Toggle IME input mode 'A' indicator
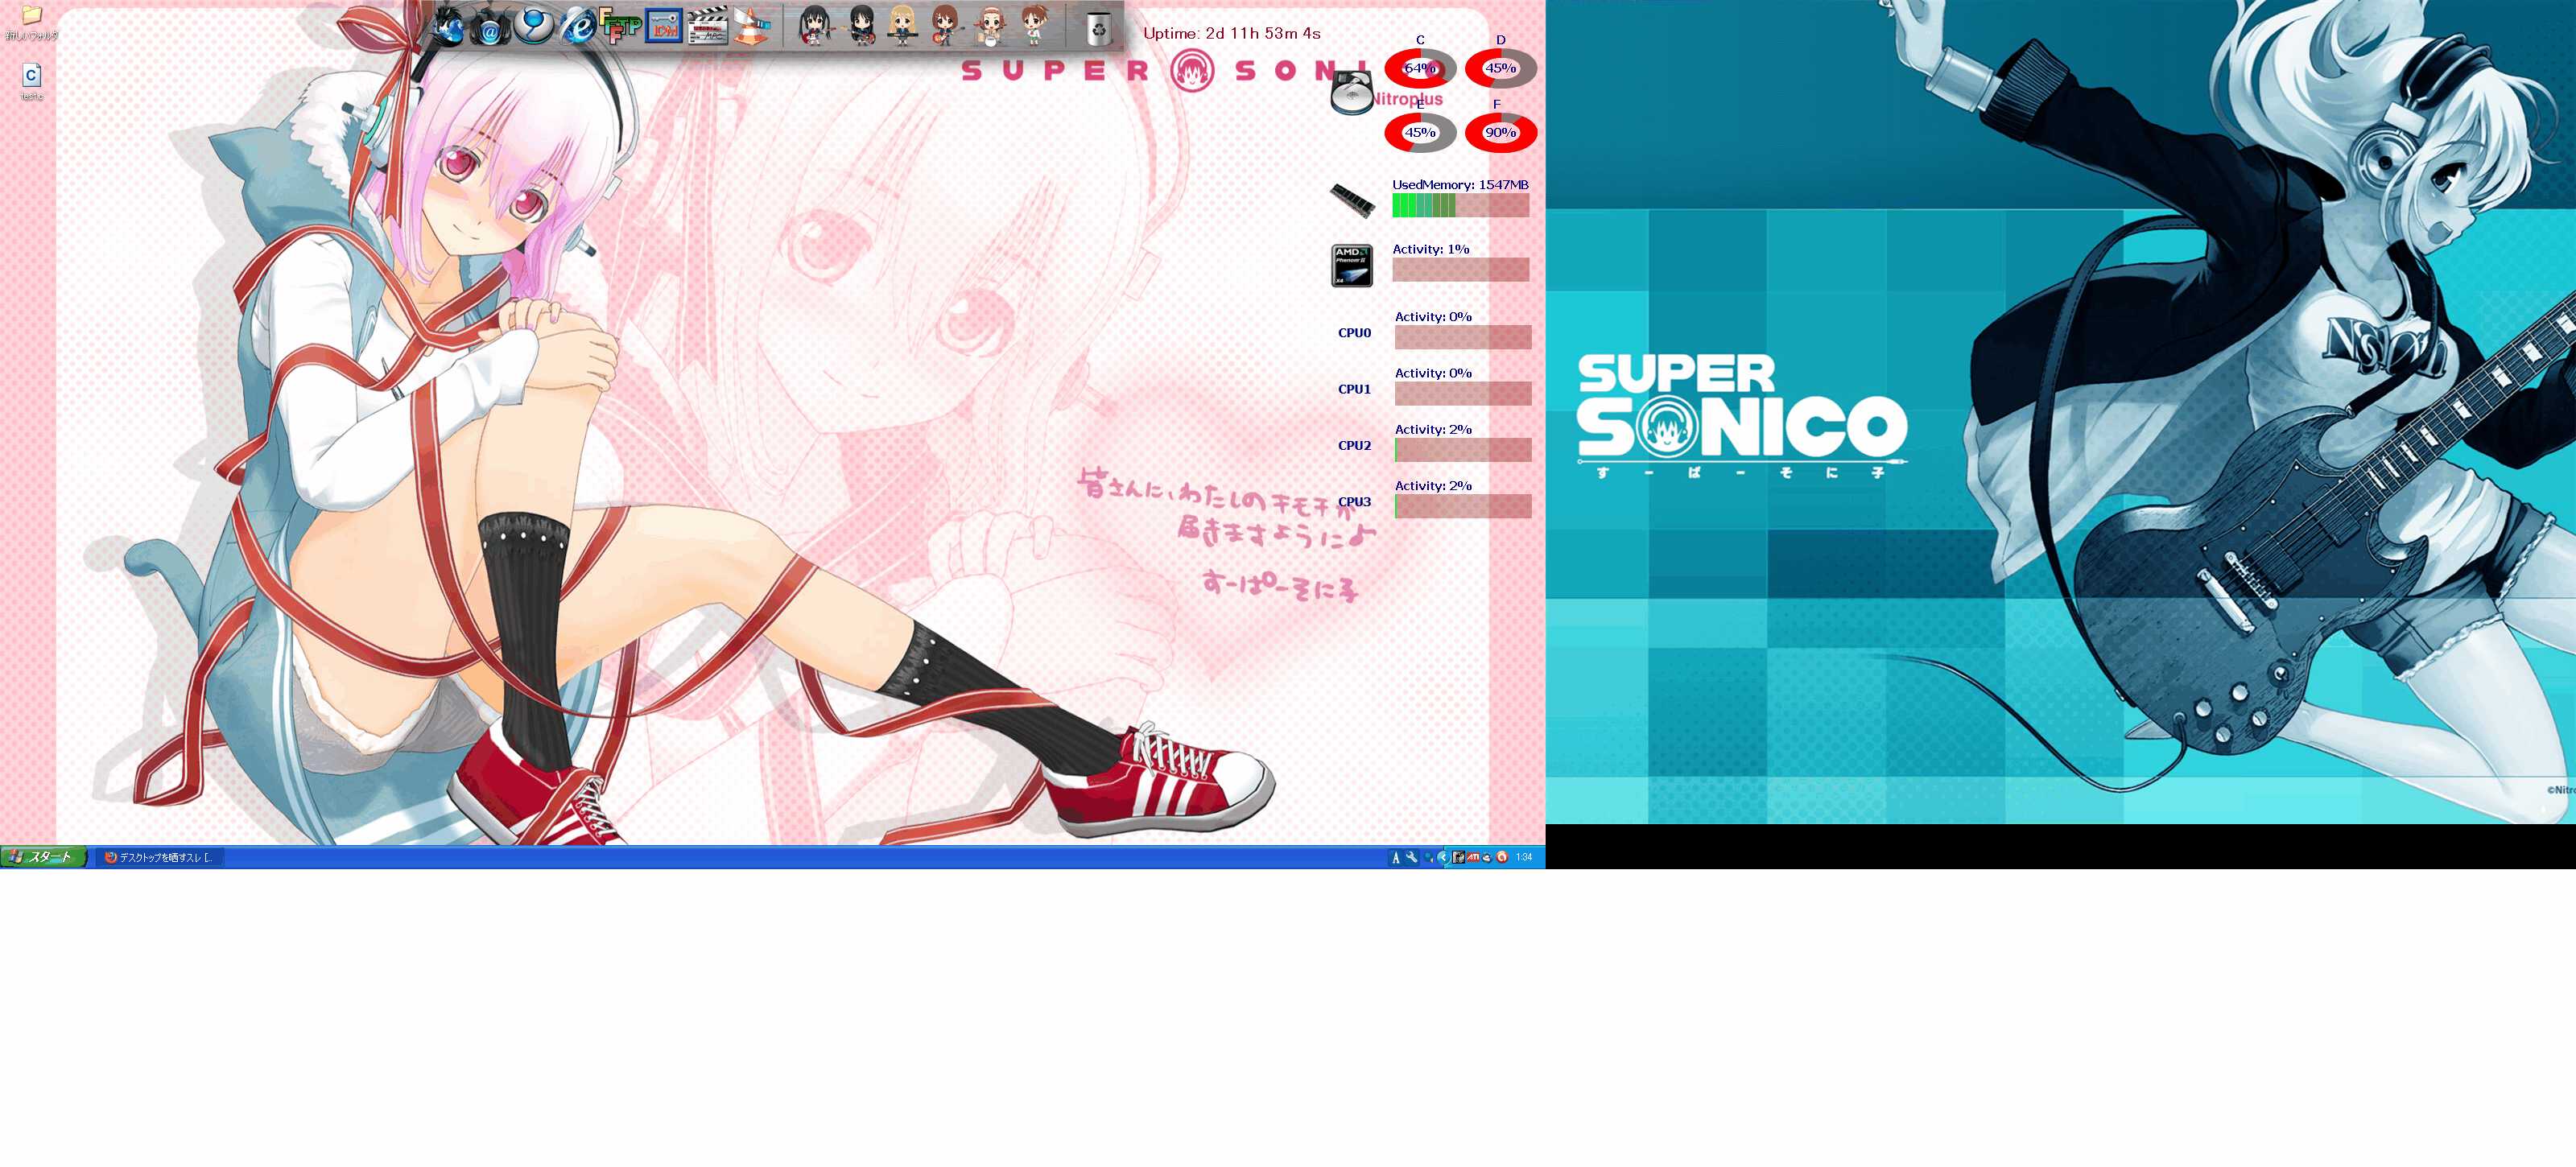Screen dimensions: 2576x1167 click(x=1396, y=857)
